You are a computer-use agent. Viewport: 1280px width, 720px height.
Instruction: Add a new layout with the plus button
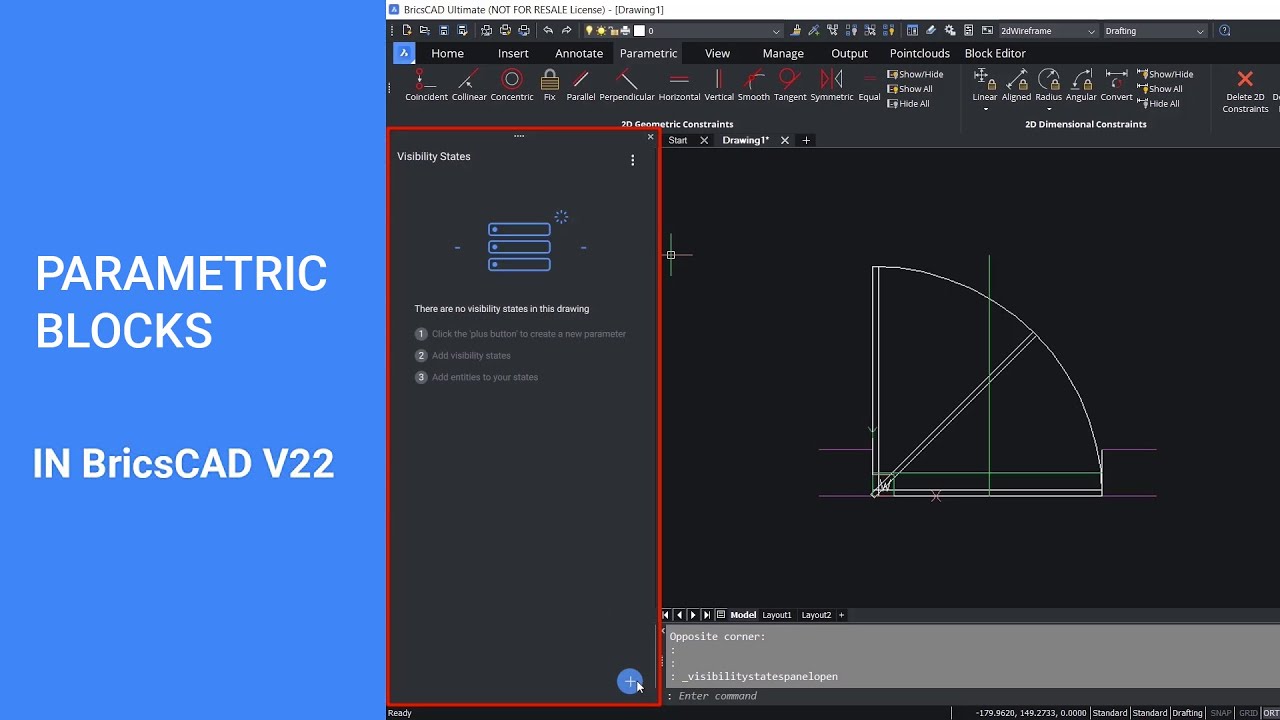(x=841, y=615)
